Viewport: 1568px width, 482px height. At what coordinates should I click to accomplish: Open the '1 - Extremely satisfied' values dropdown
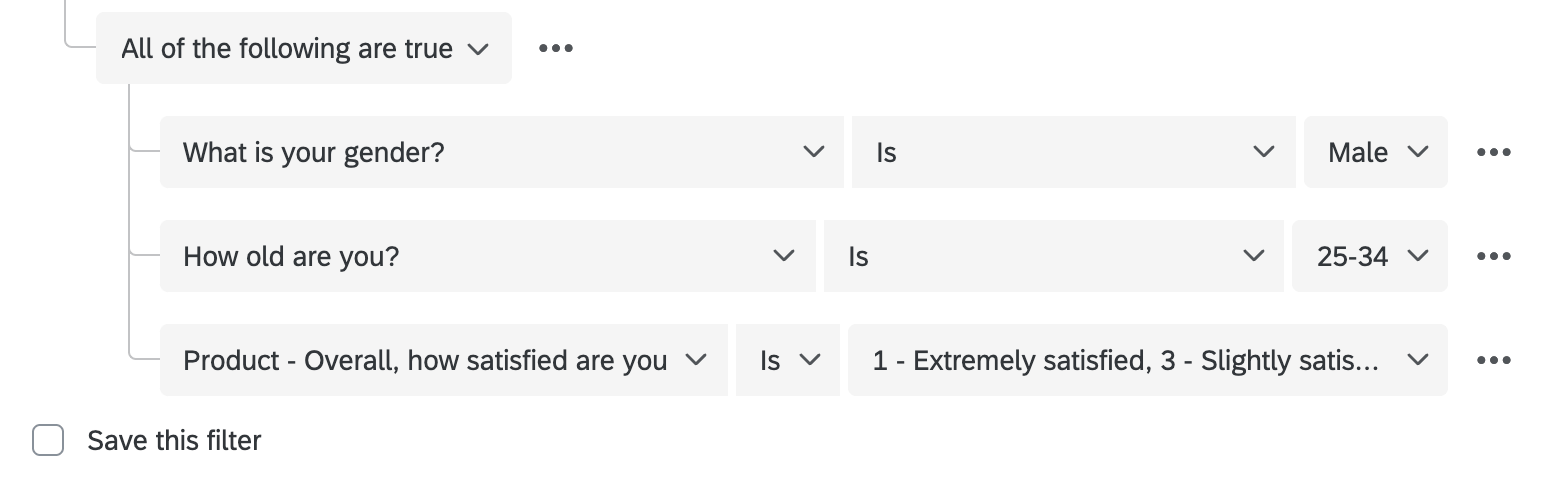coord(1146,360)
